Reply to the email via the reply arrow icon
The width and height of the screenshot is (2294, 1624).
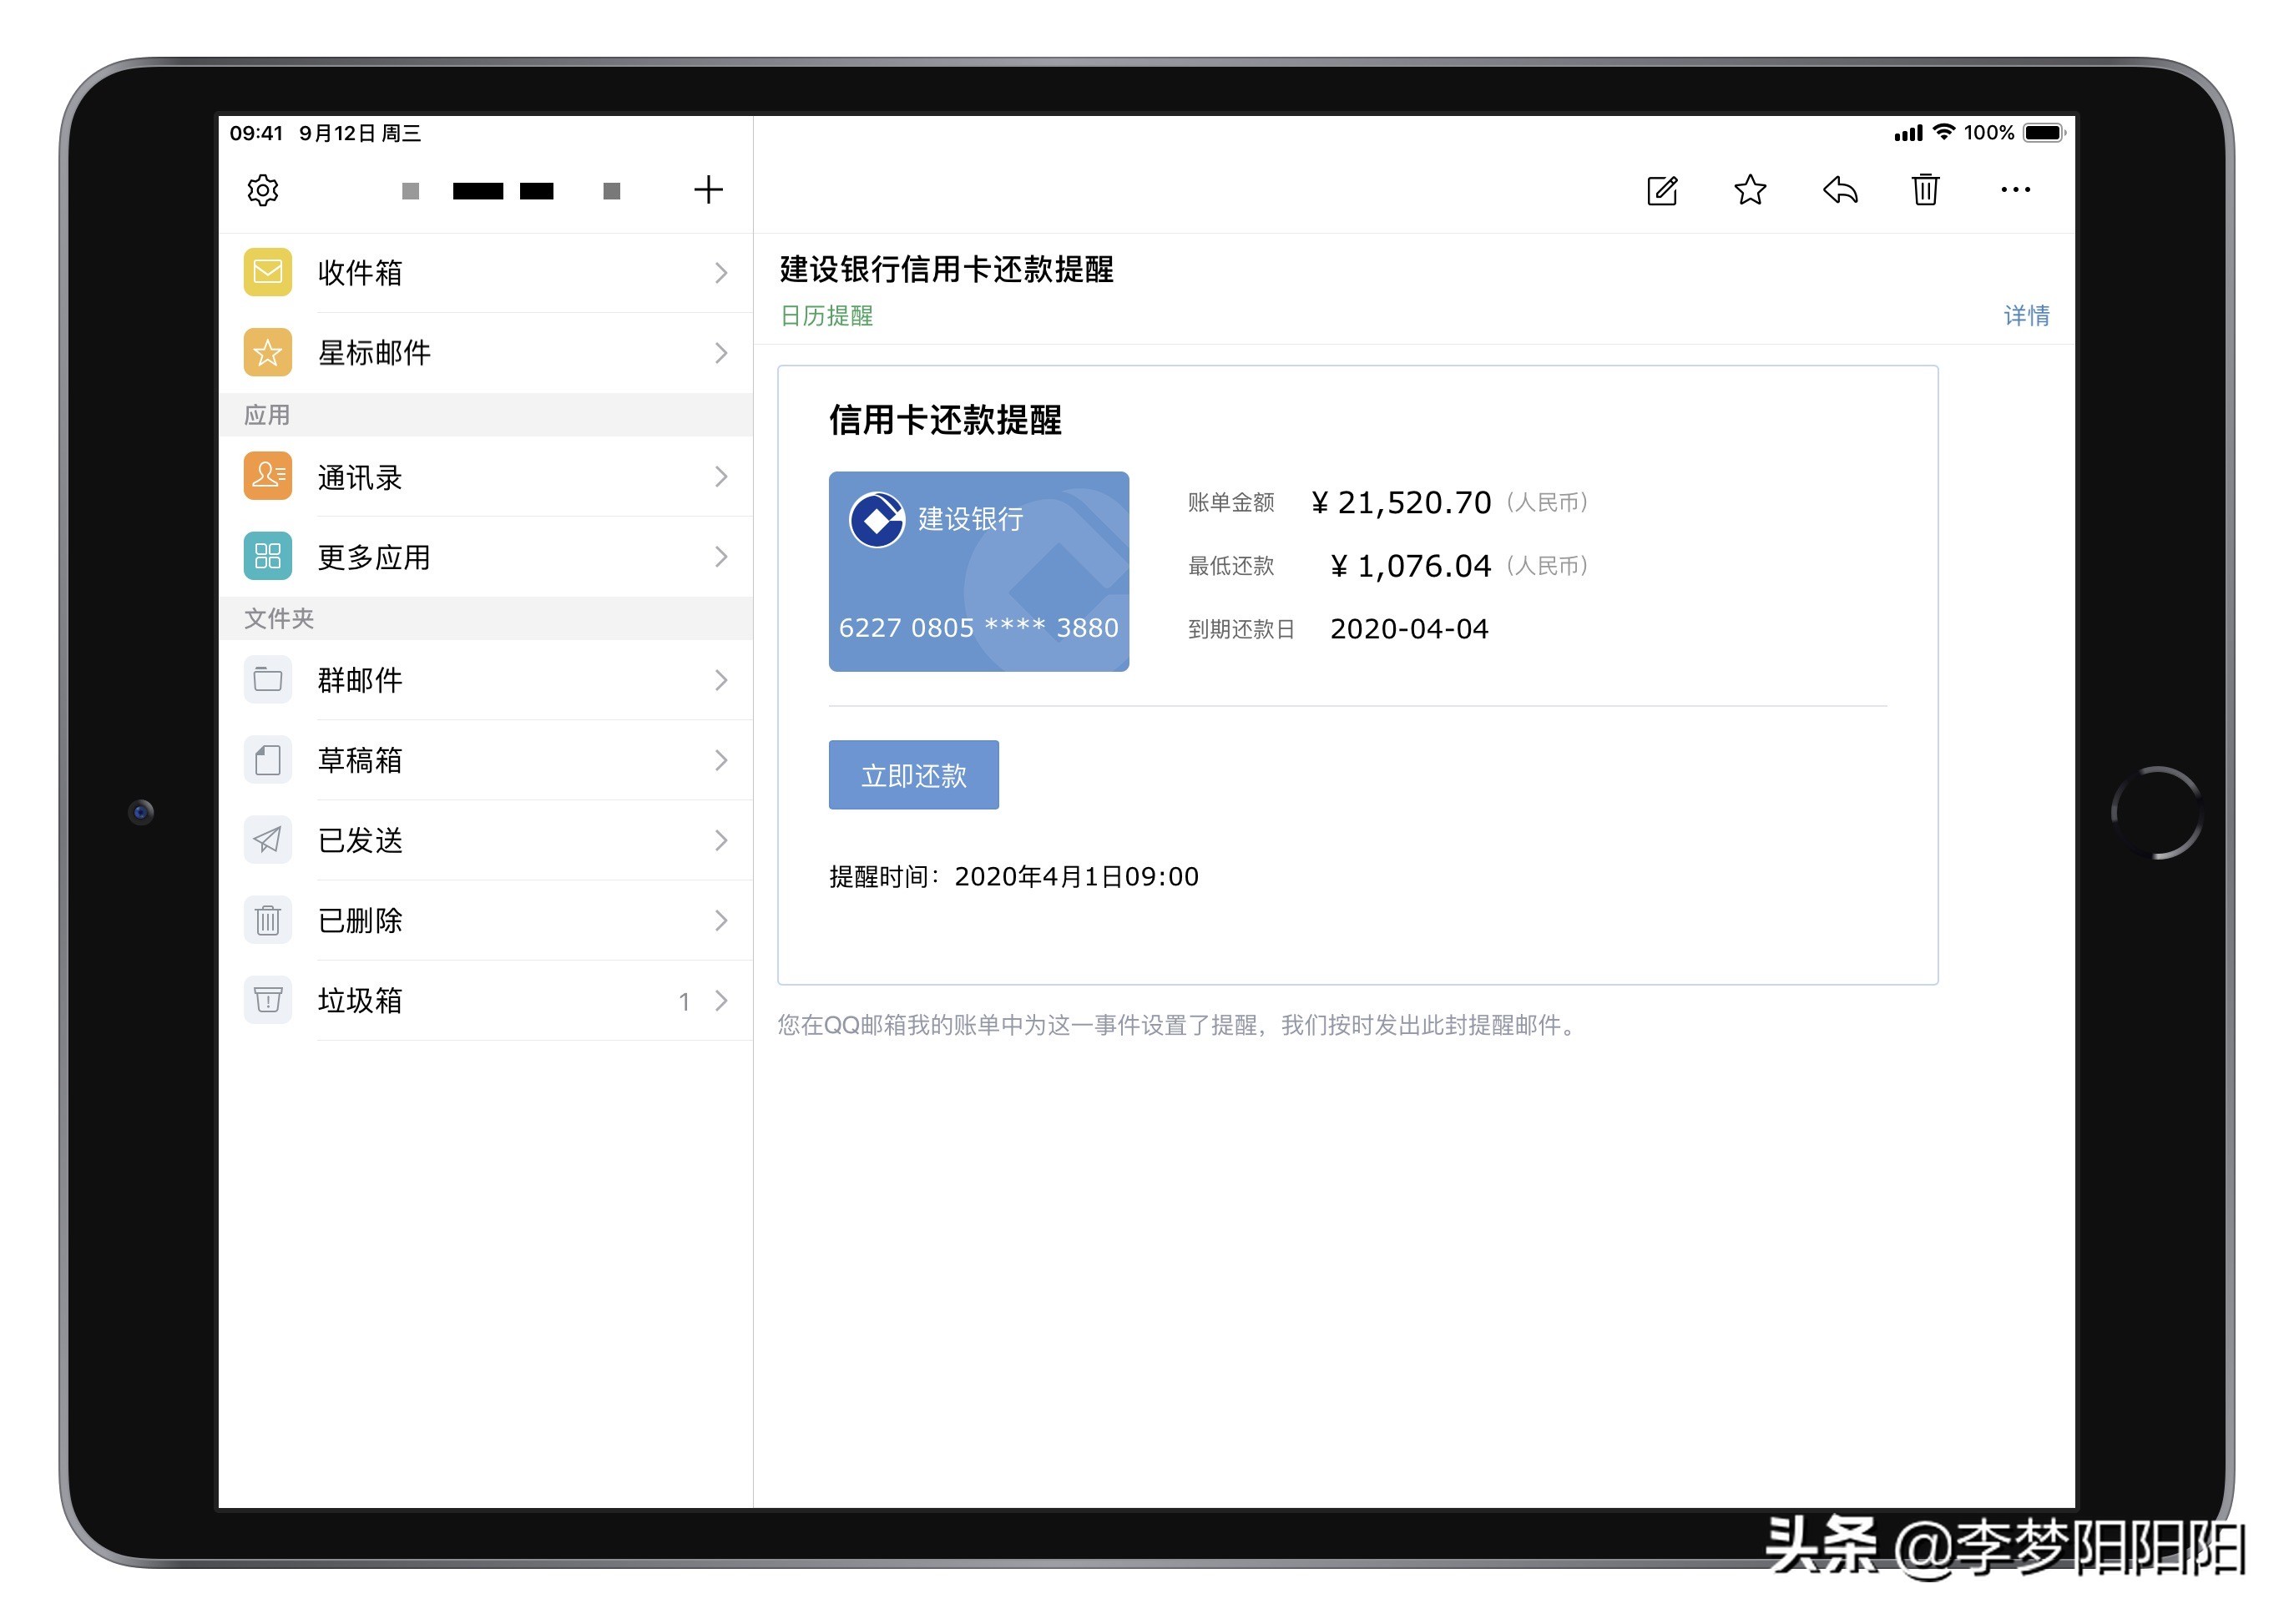coord(1839,190)
